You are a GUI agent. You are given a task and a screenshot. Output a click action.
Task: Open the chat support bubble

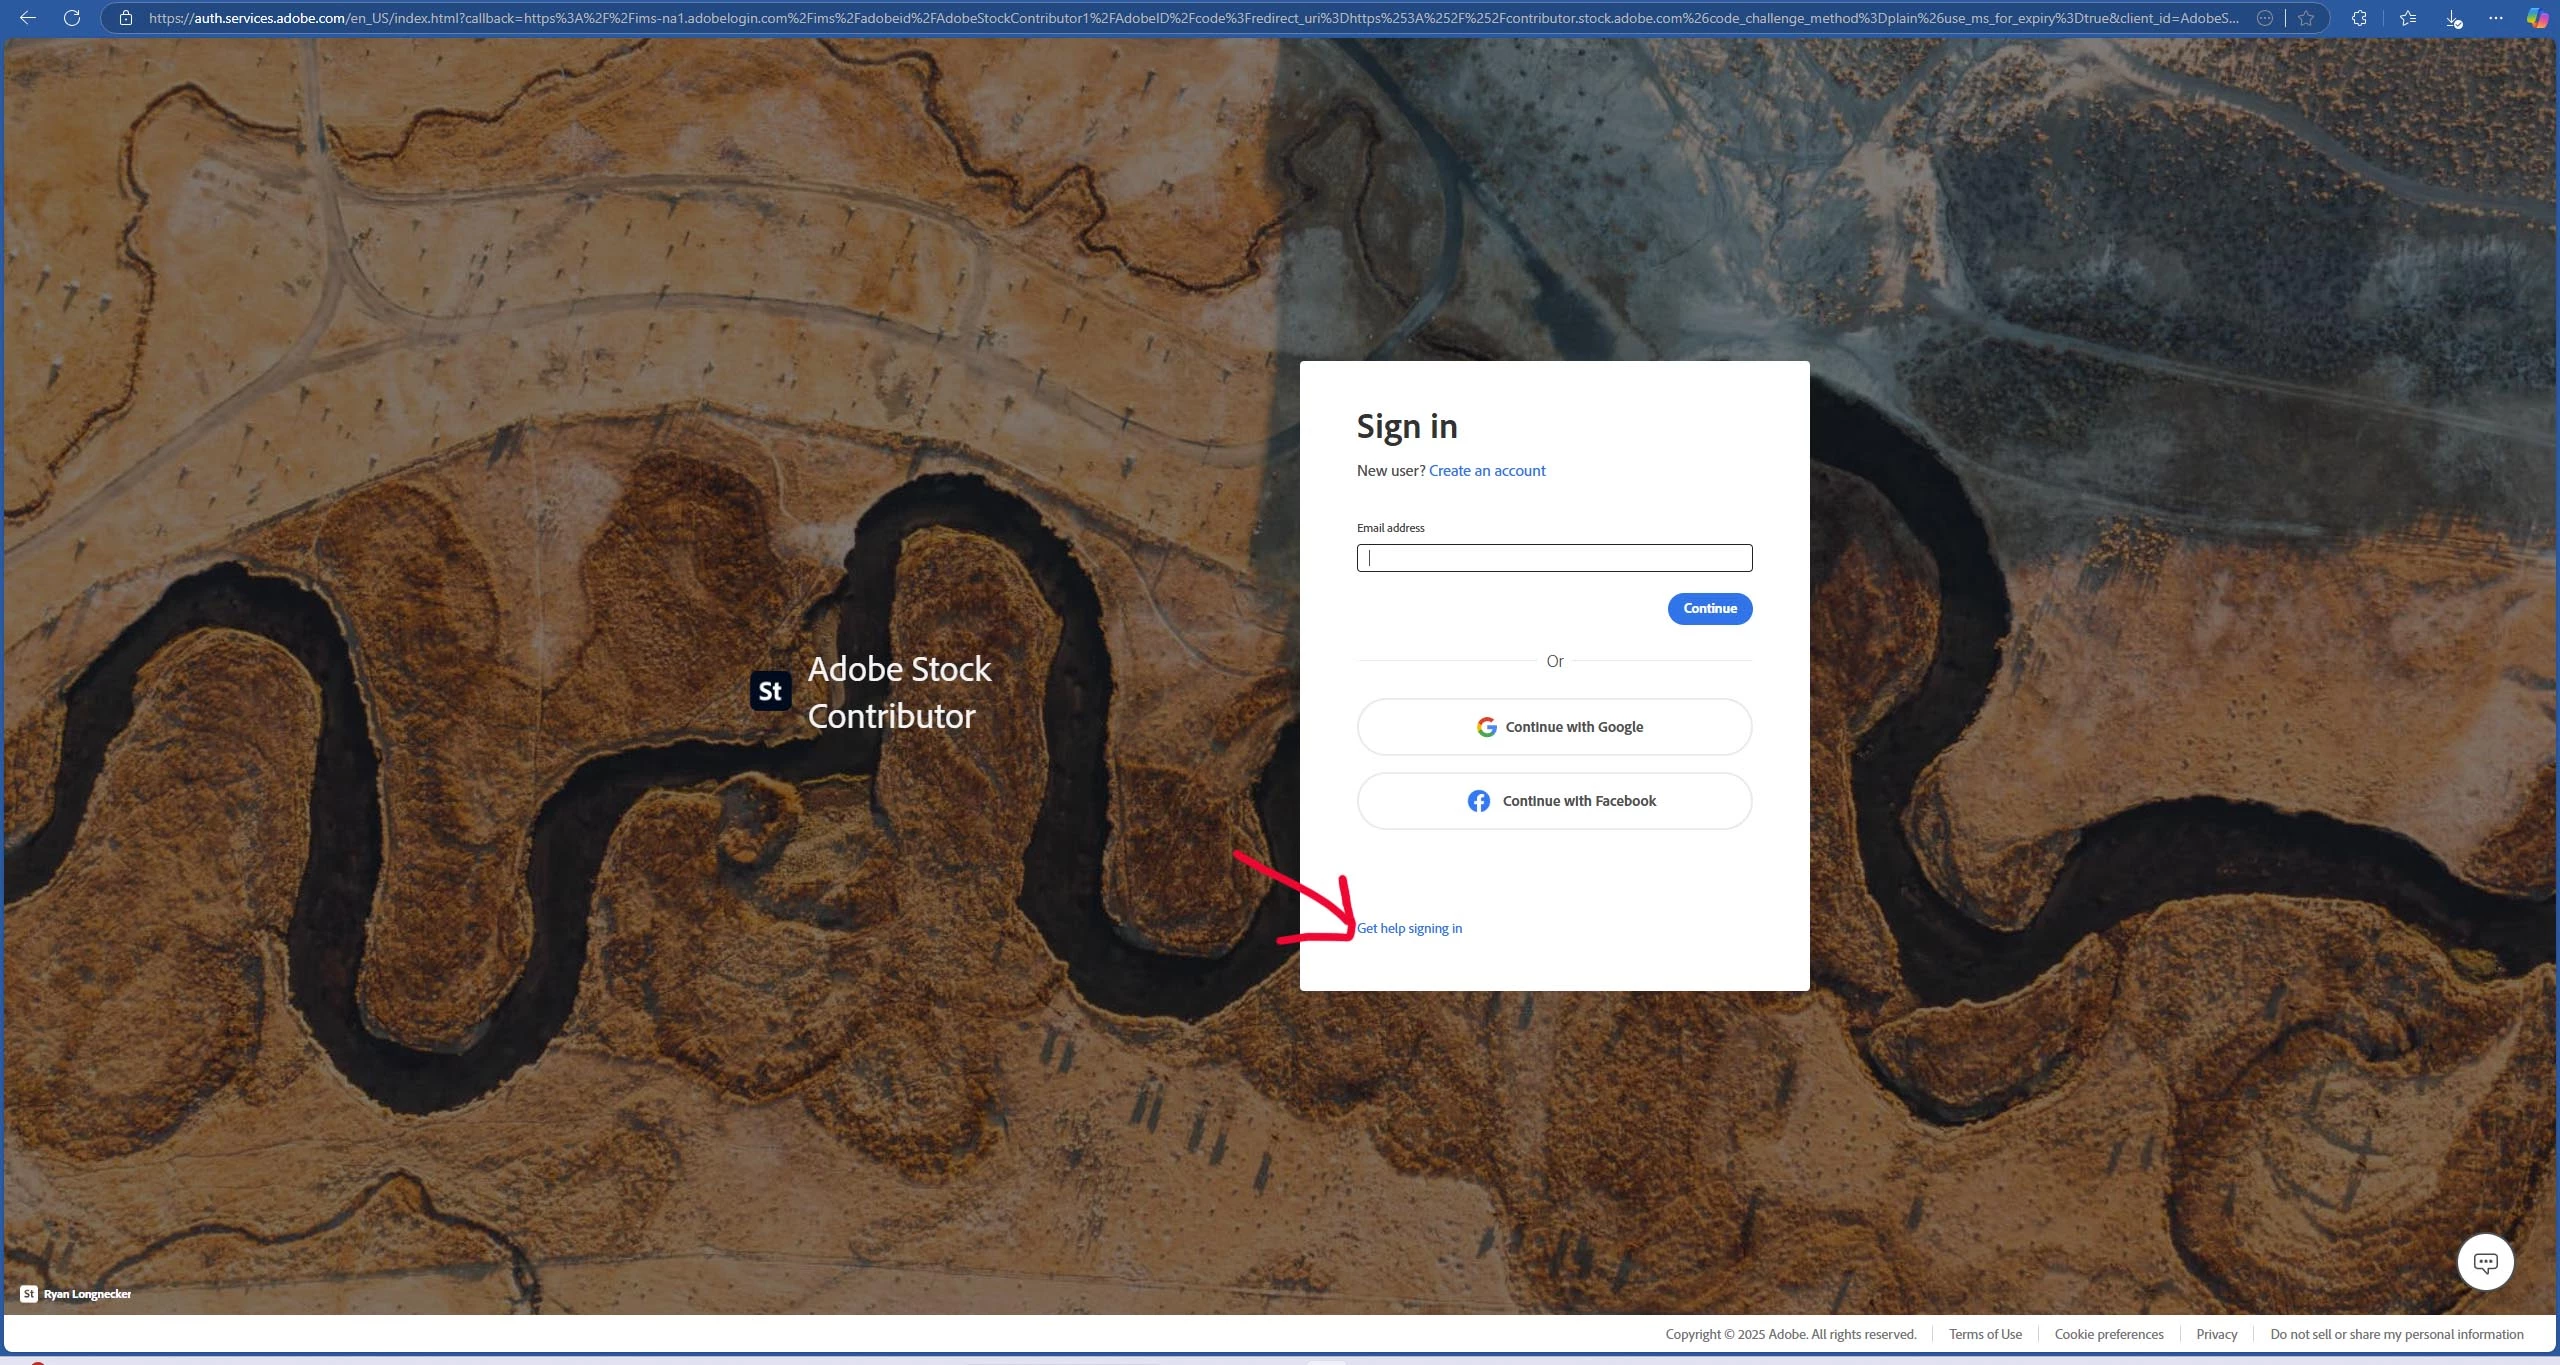[2485, 1262]
